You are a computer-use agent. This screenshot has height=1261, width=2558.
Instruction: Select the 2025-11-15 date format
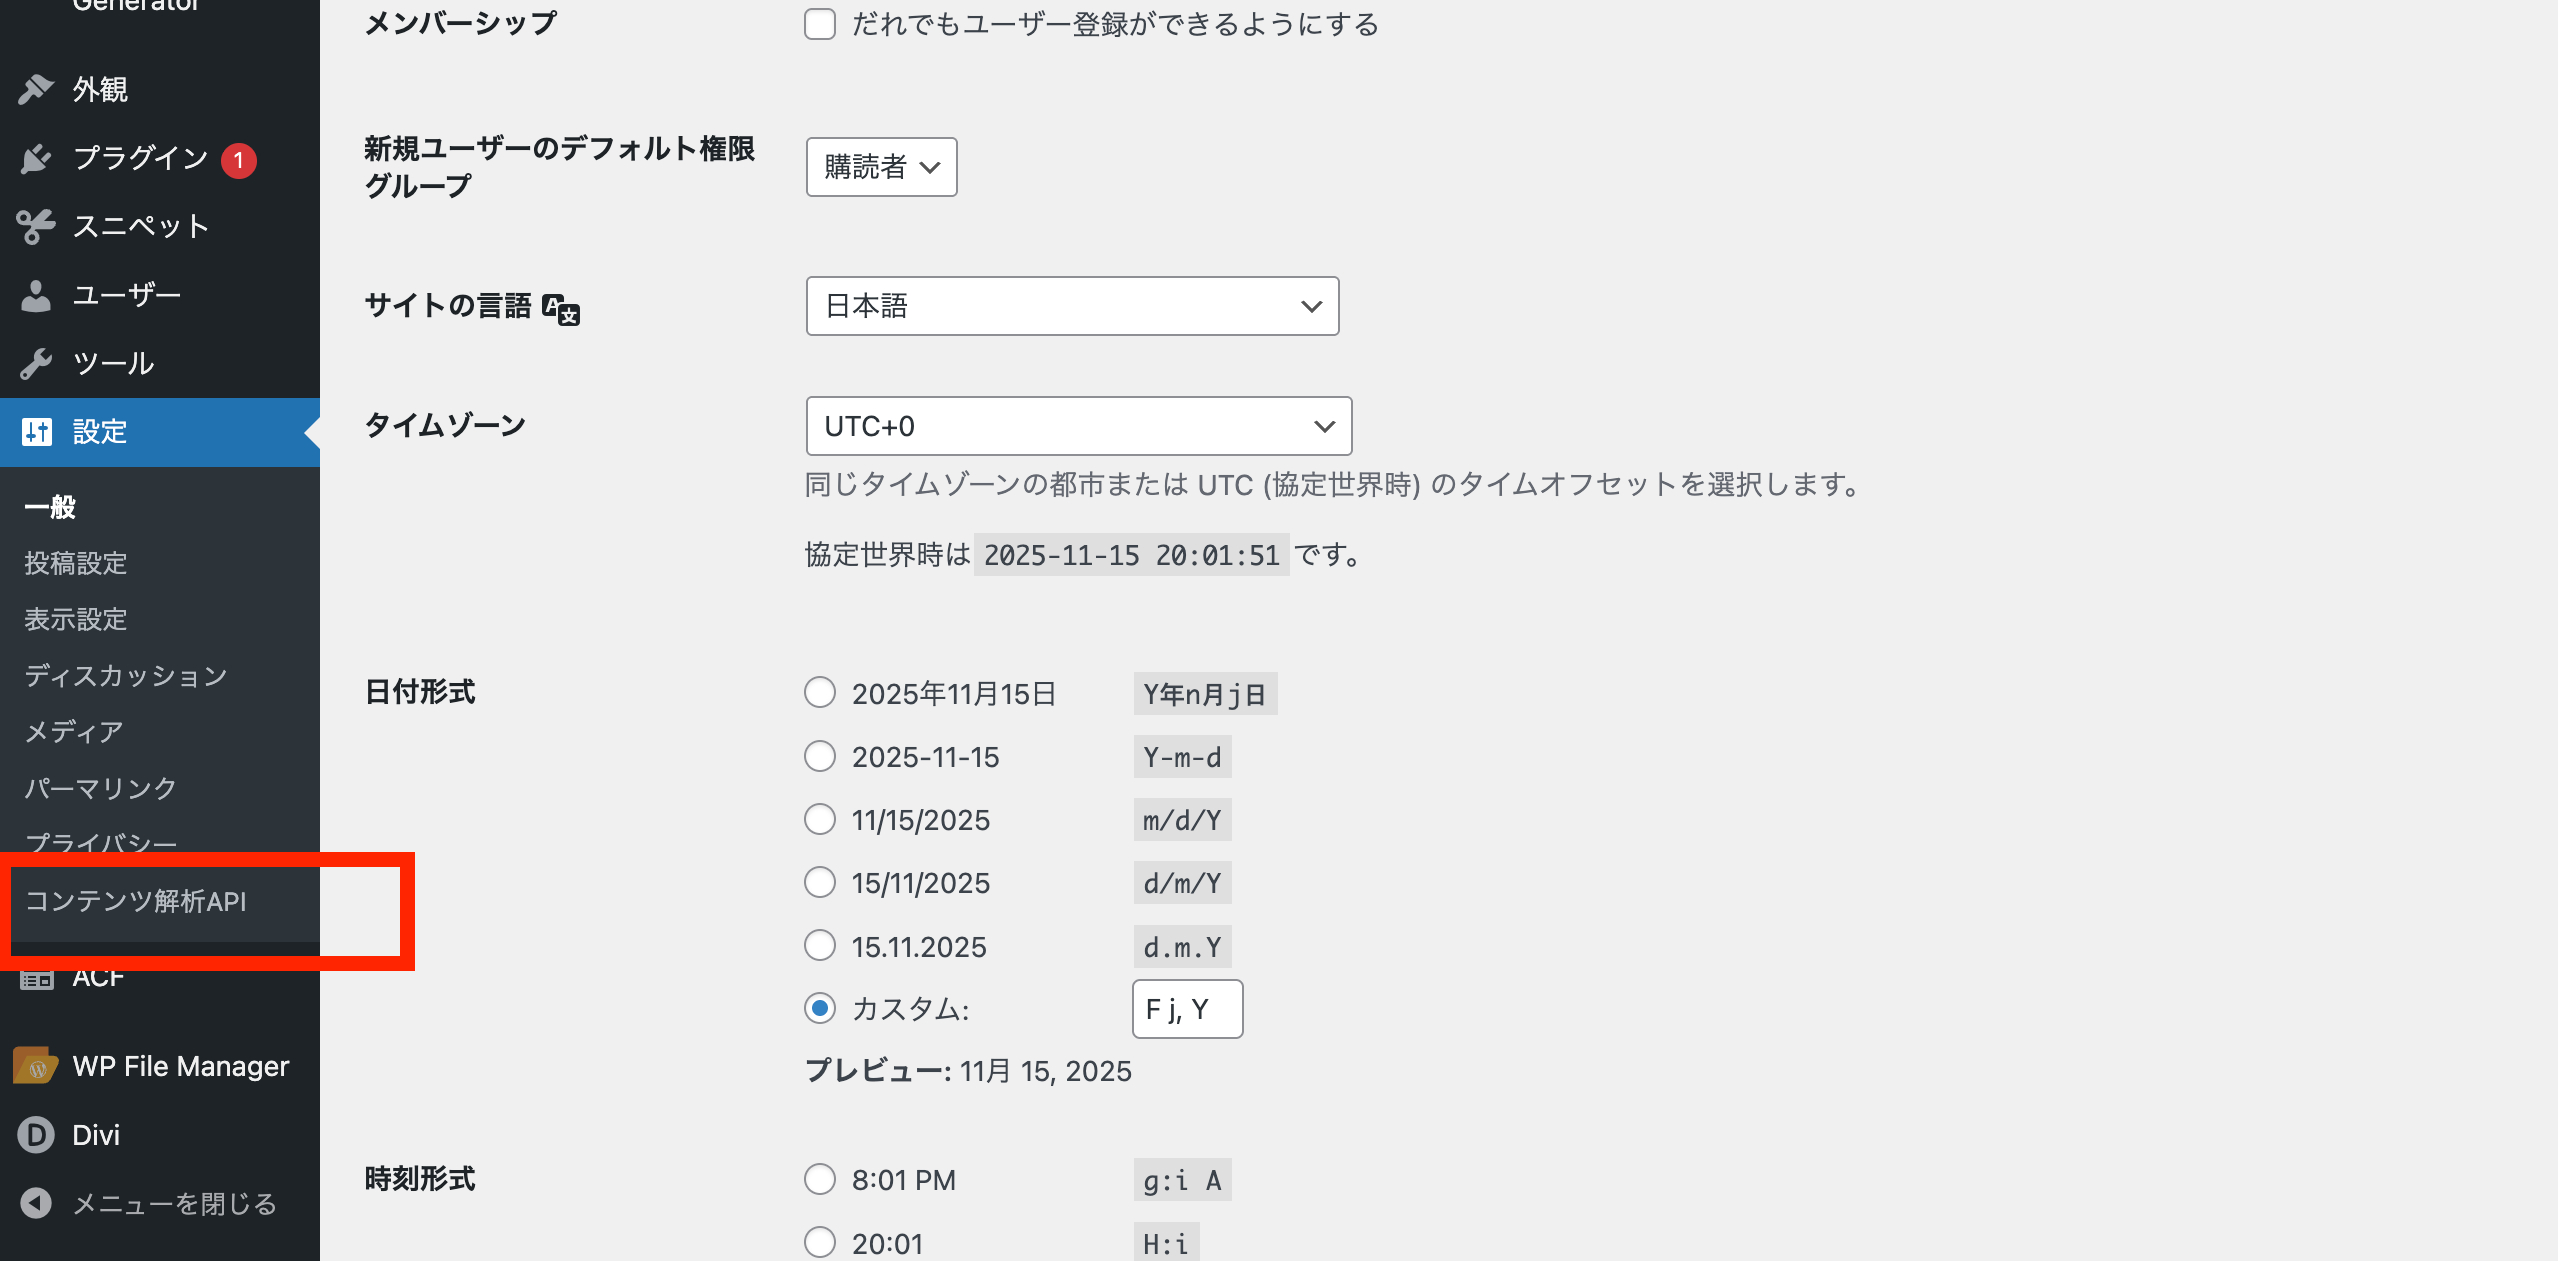(819, 756)
